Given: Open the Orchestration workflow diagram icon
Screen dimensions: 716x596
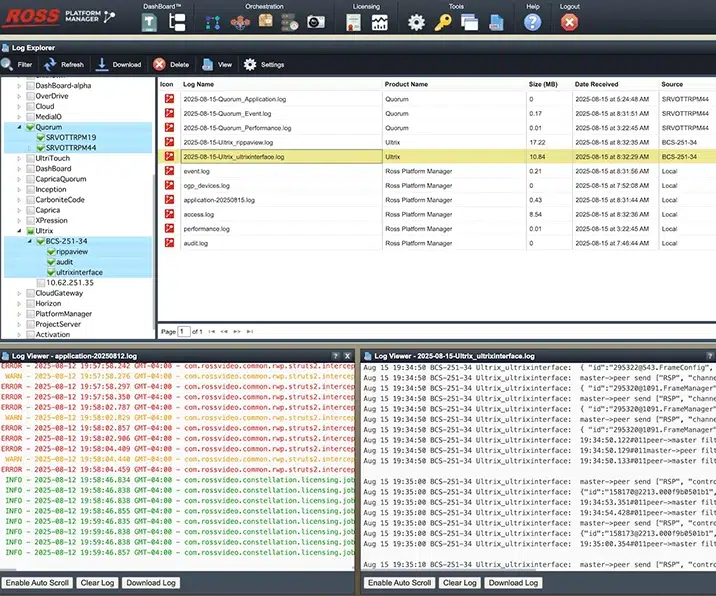Looking at the screenshot, I should point(213,22).
